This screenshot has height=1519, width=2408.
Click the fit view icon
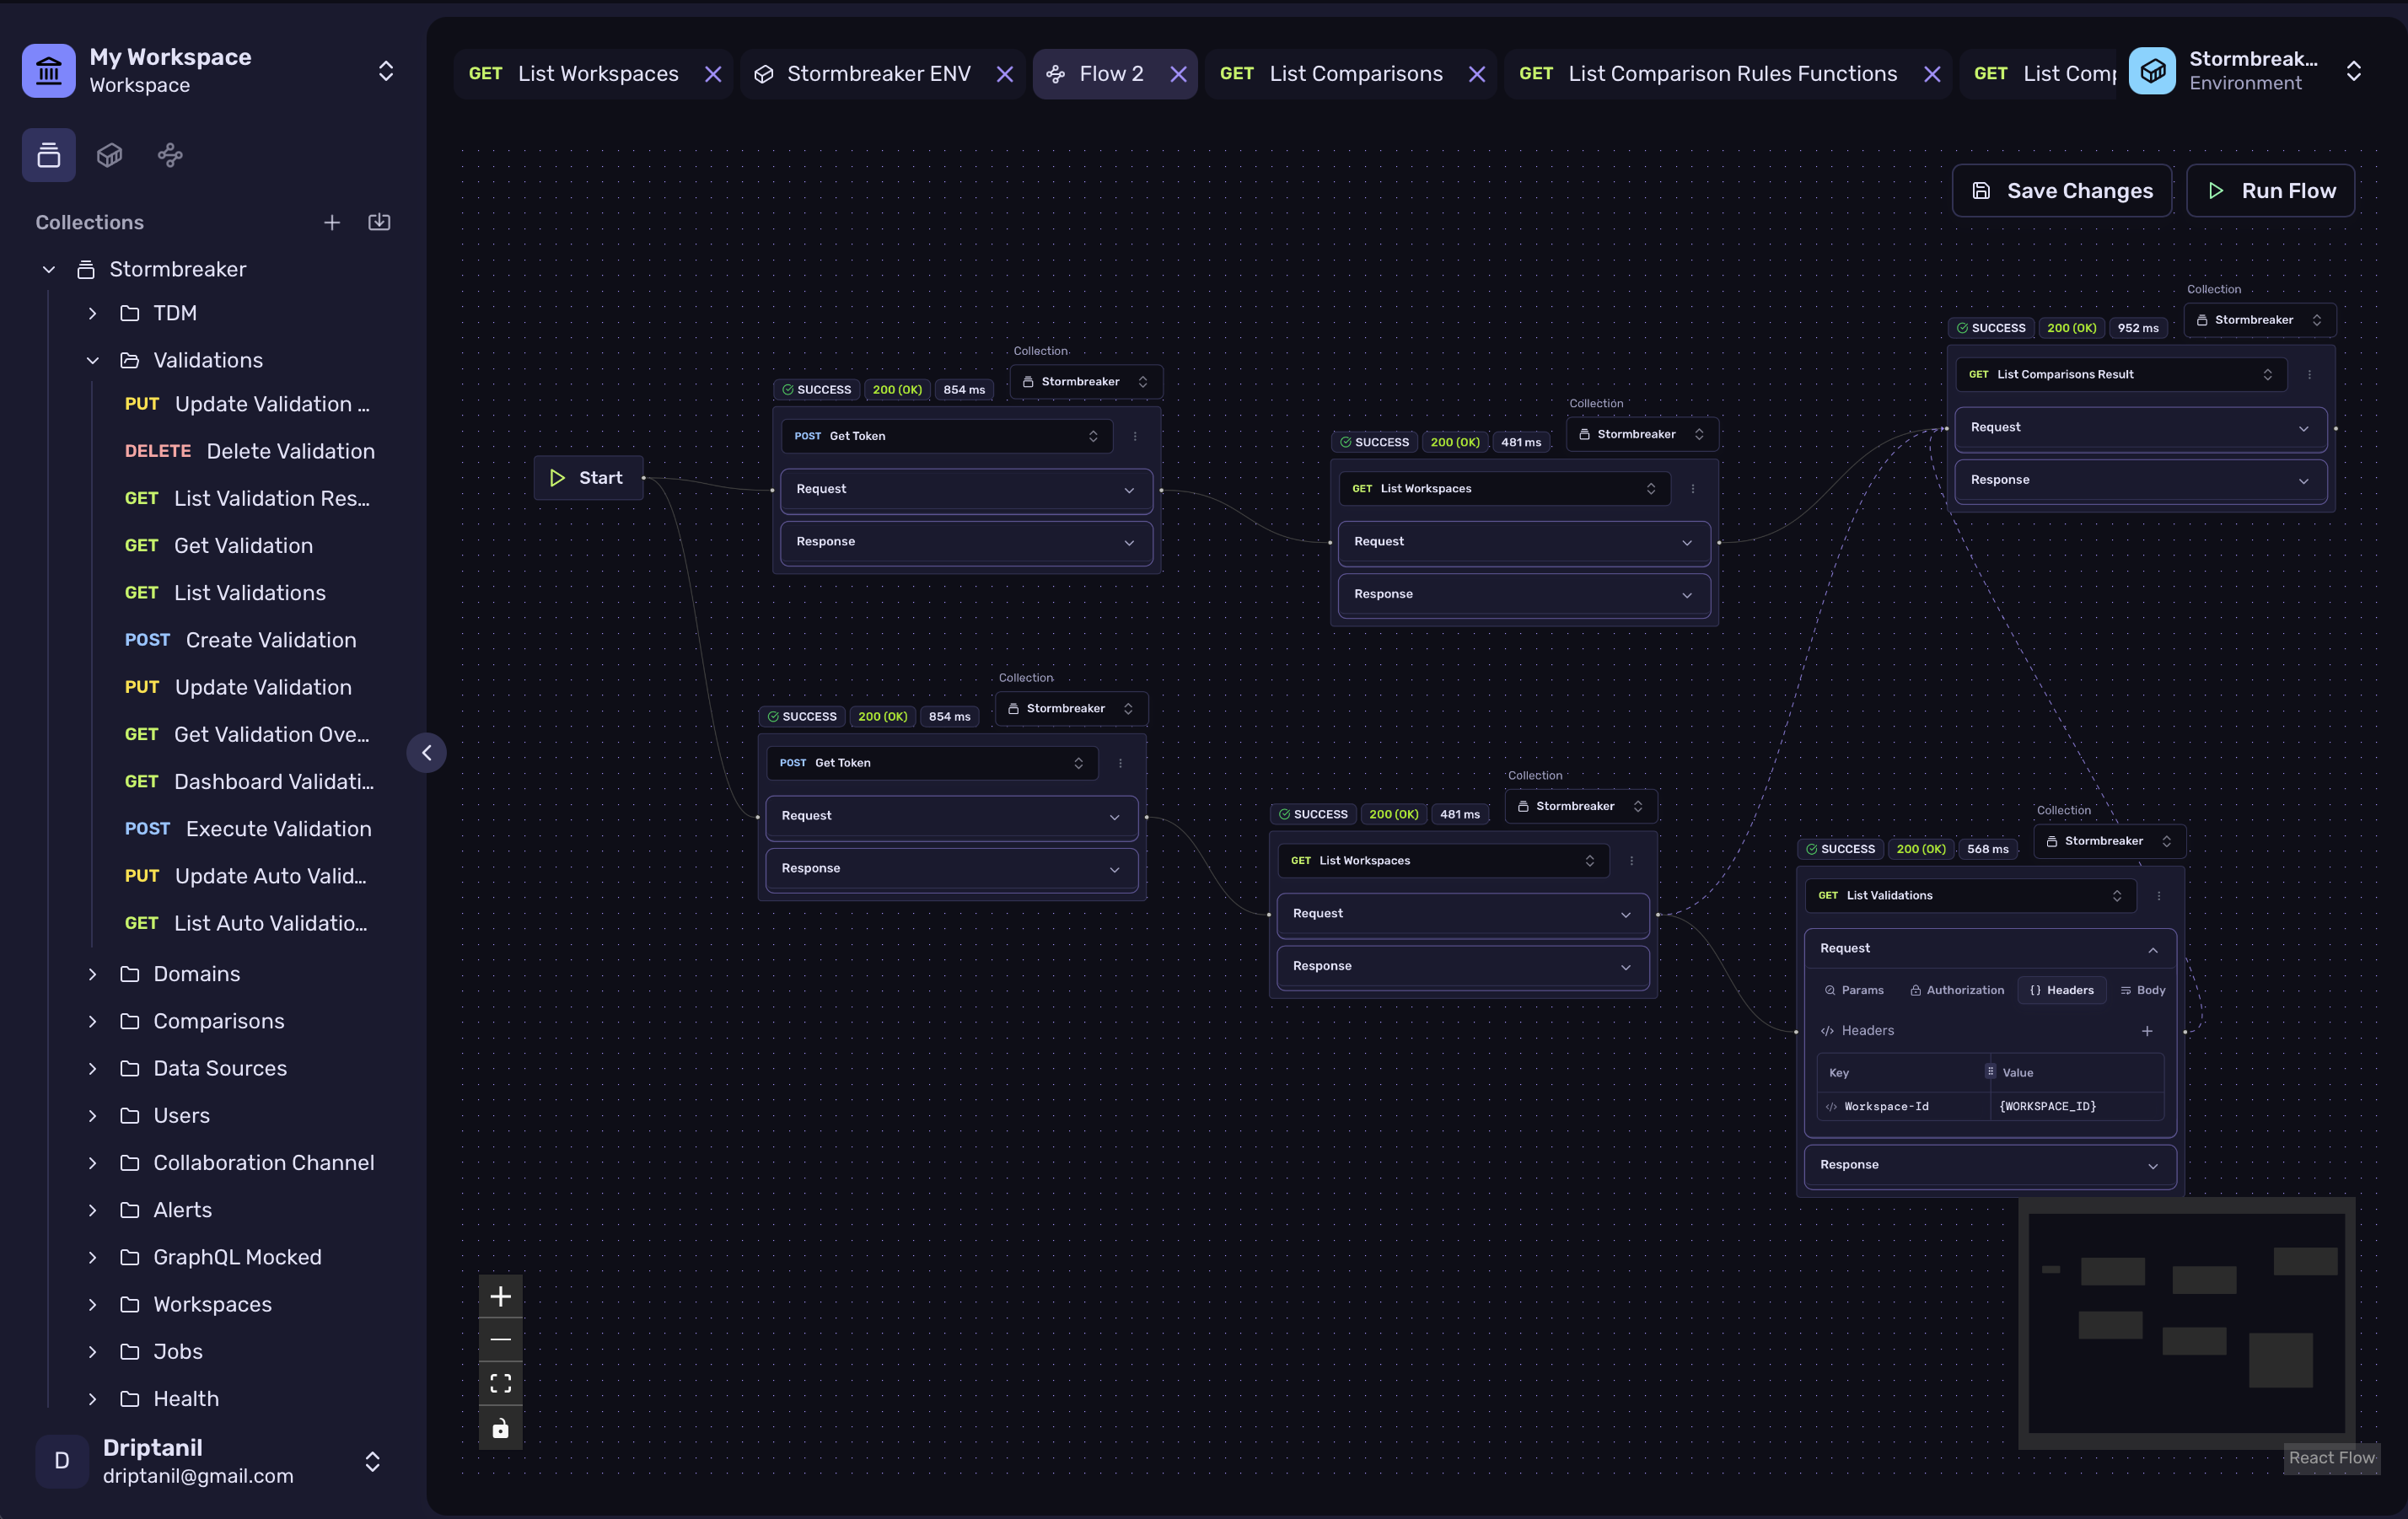[x=500, y=1384]
